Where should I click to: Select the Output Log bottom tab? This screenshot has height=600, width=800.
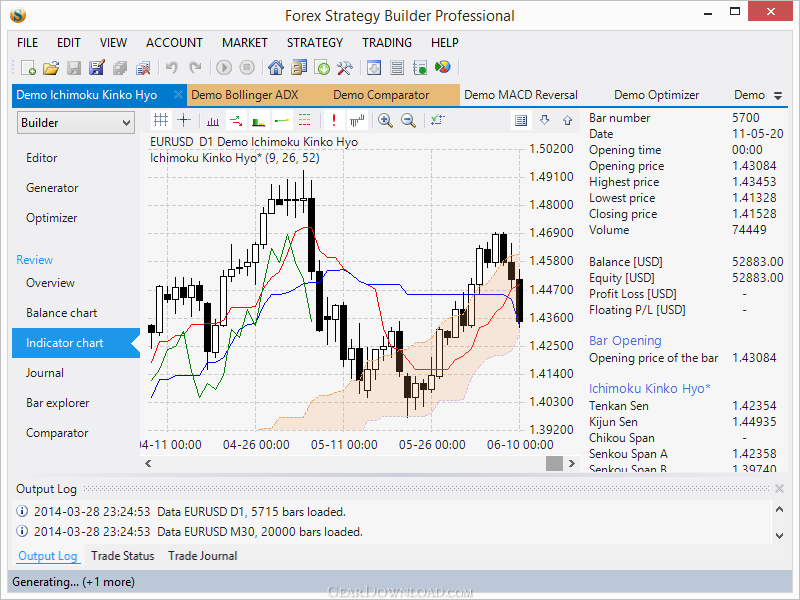coord(47,556)
